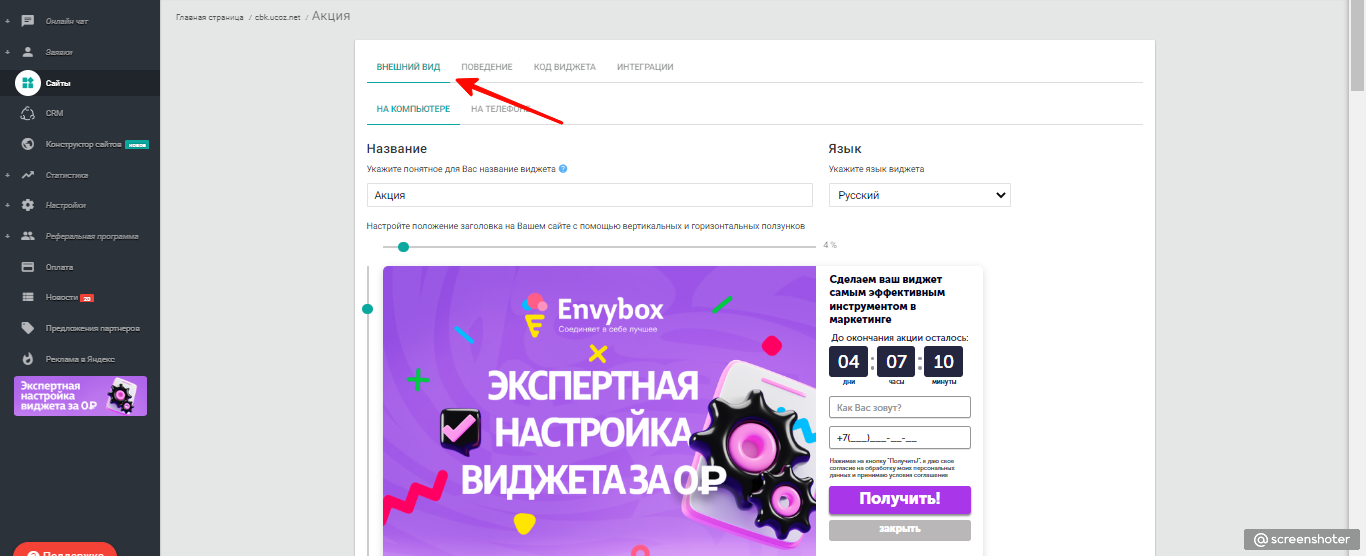This screenshot has width=1366, height=556.
Task: Open the Онлайн чат chat icon
Action: pos(28,20)
